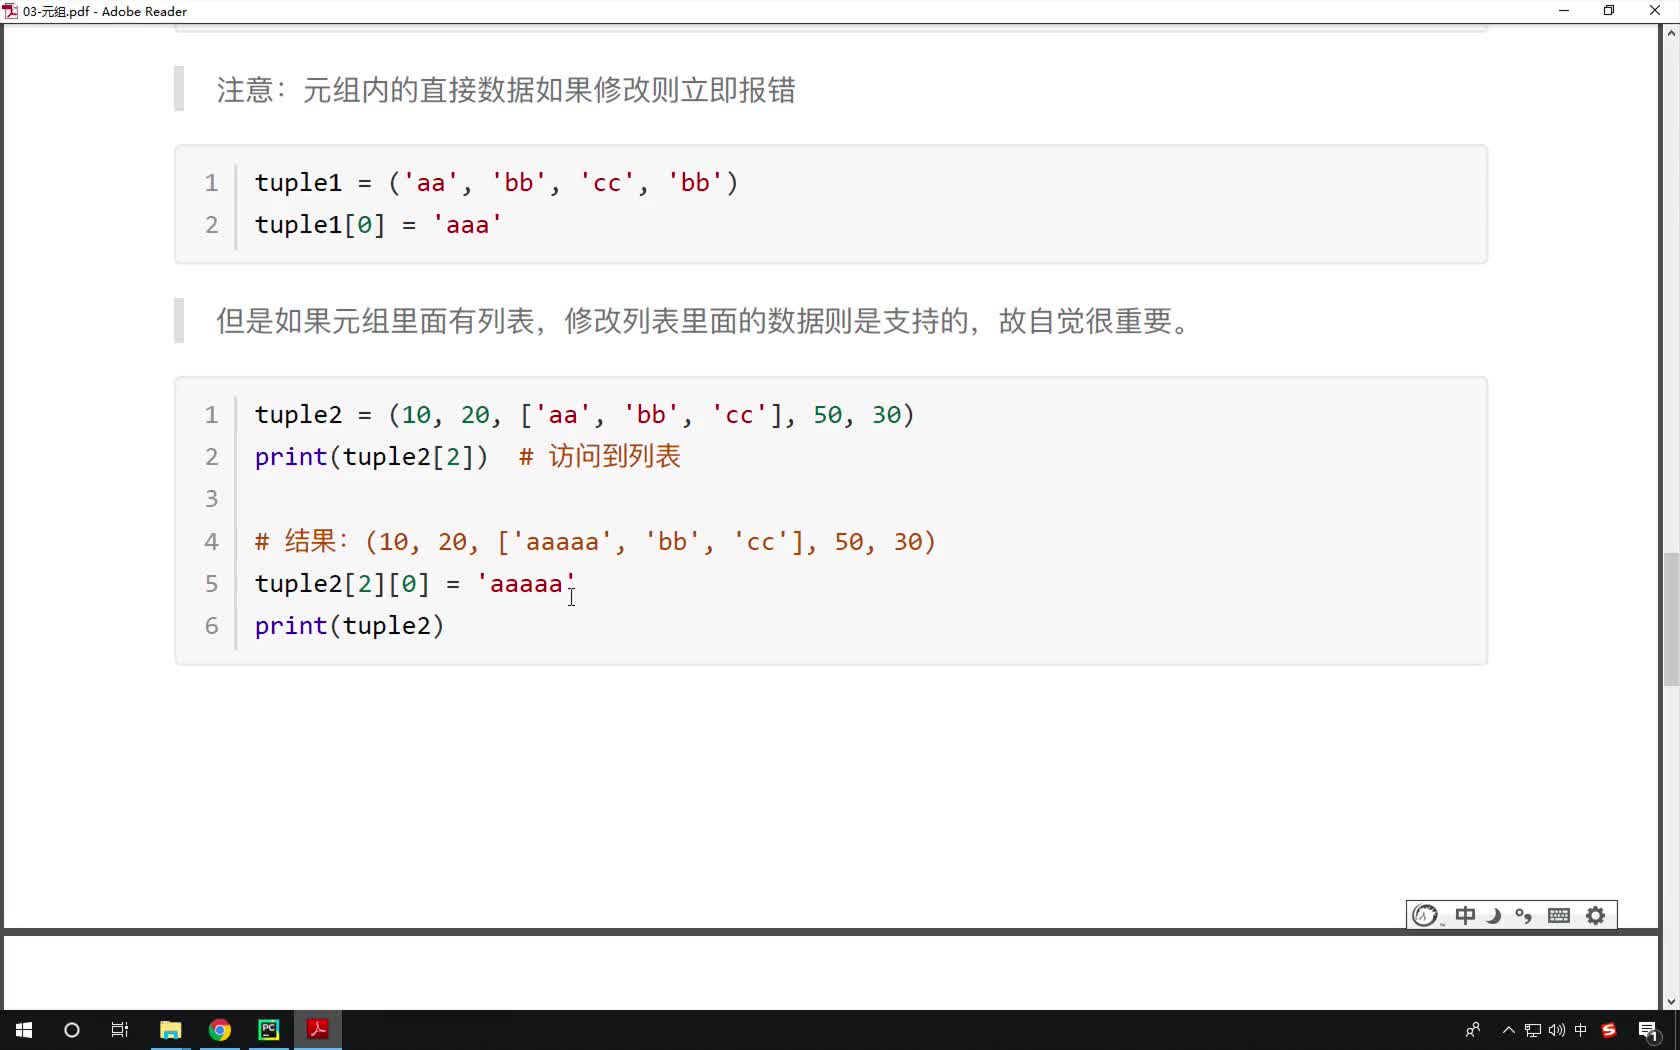This screenshot has height=1050, width=1680.
Task: Click the line tuple1[0] = 'aaa'
Action: pyautogui.click(x=378, y=225)
